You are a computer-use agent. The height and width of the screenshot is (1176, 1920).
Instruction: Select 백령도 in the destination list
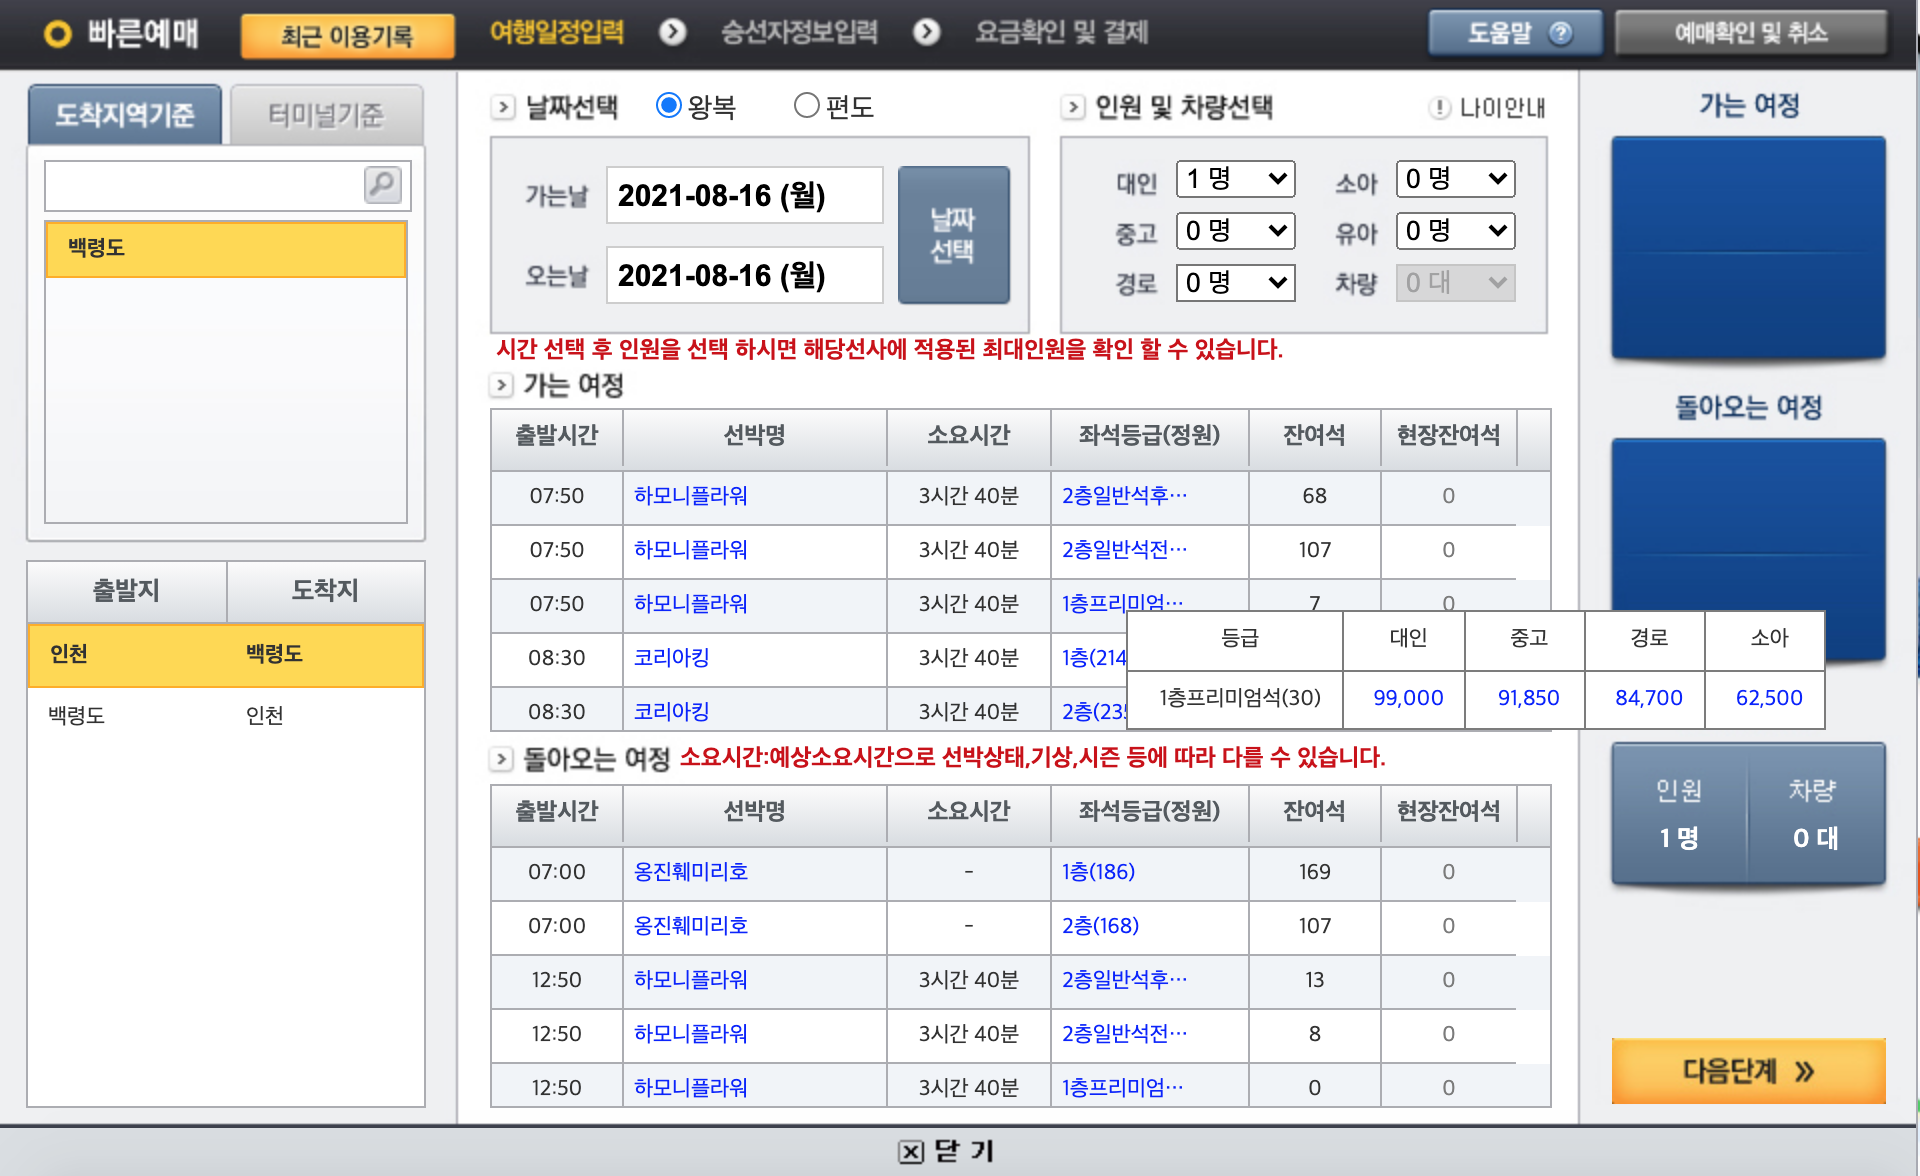226,249
